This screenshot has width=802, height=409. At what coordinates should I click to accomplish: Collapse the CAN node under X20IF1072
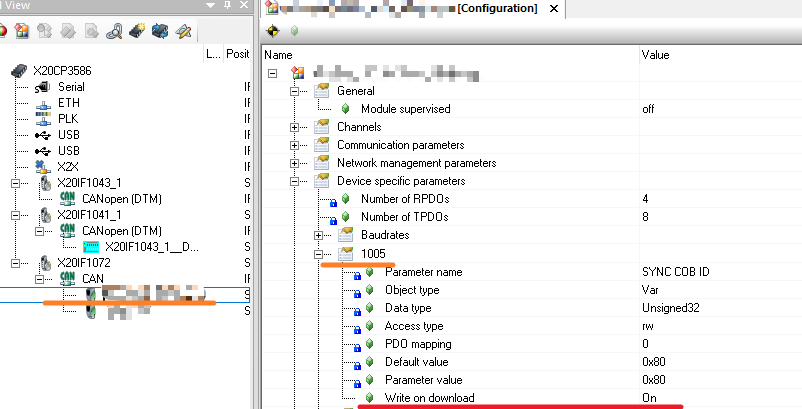pos(39,279)
